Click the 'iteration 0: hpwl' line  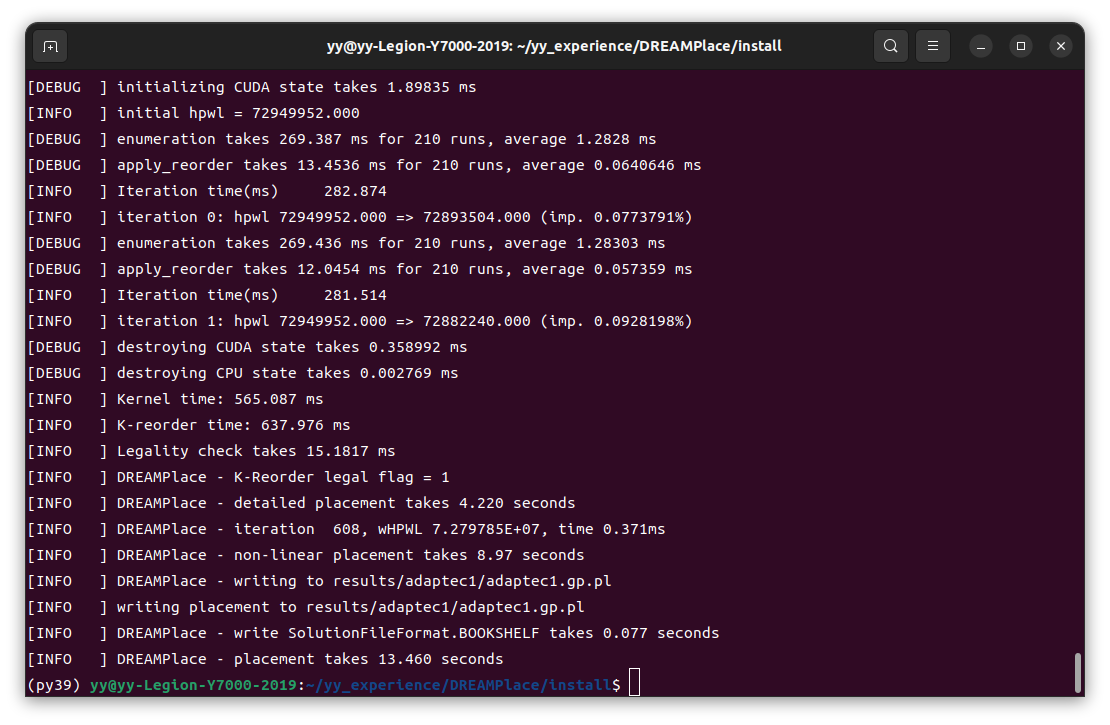tap(360, 217)
